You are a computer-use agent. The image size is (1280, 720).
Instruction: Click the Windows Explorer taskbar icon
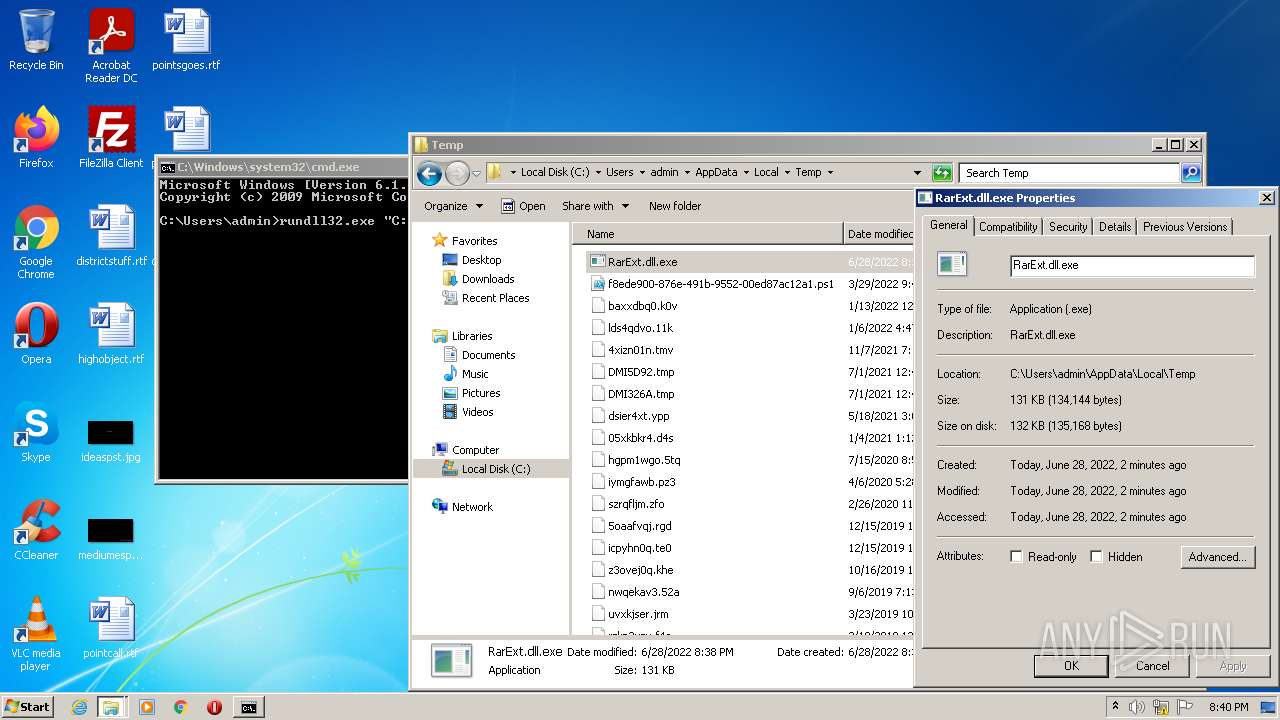(x=111, y=707)
